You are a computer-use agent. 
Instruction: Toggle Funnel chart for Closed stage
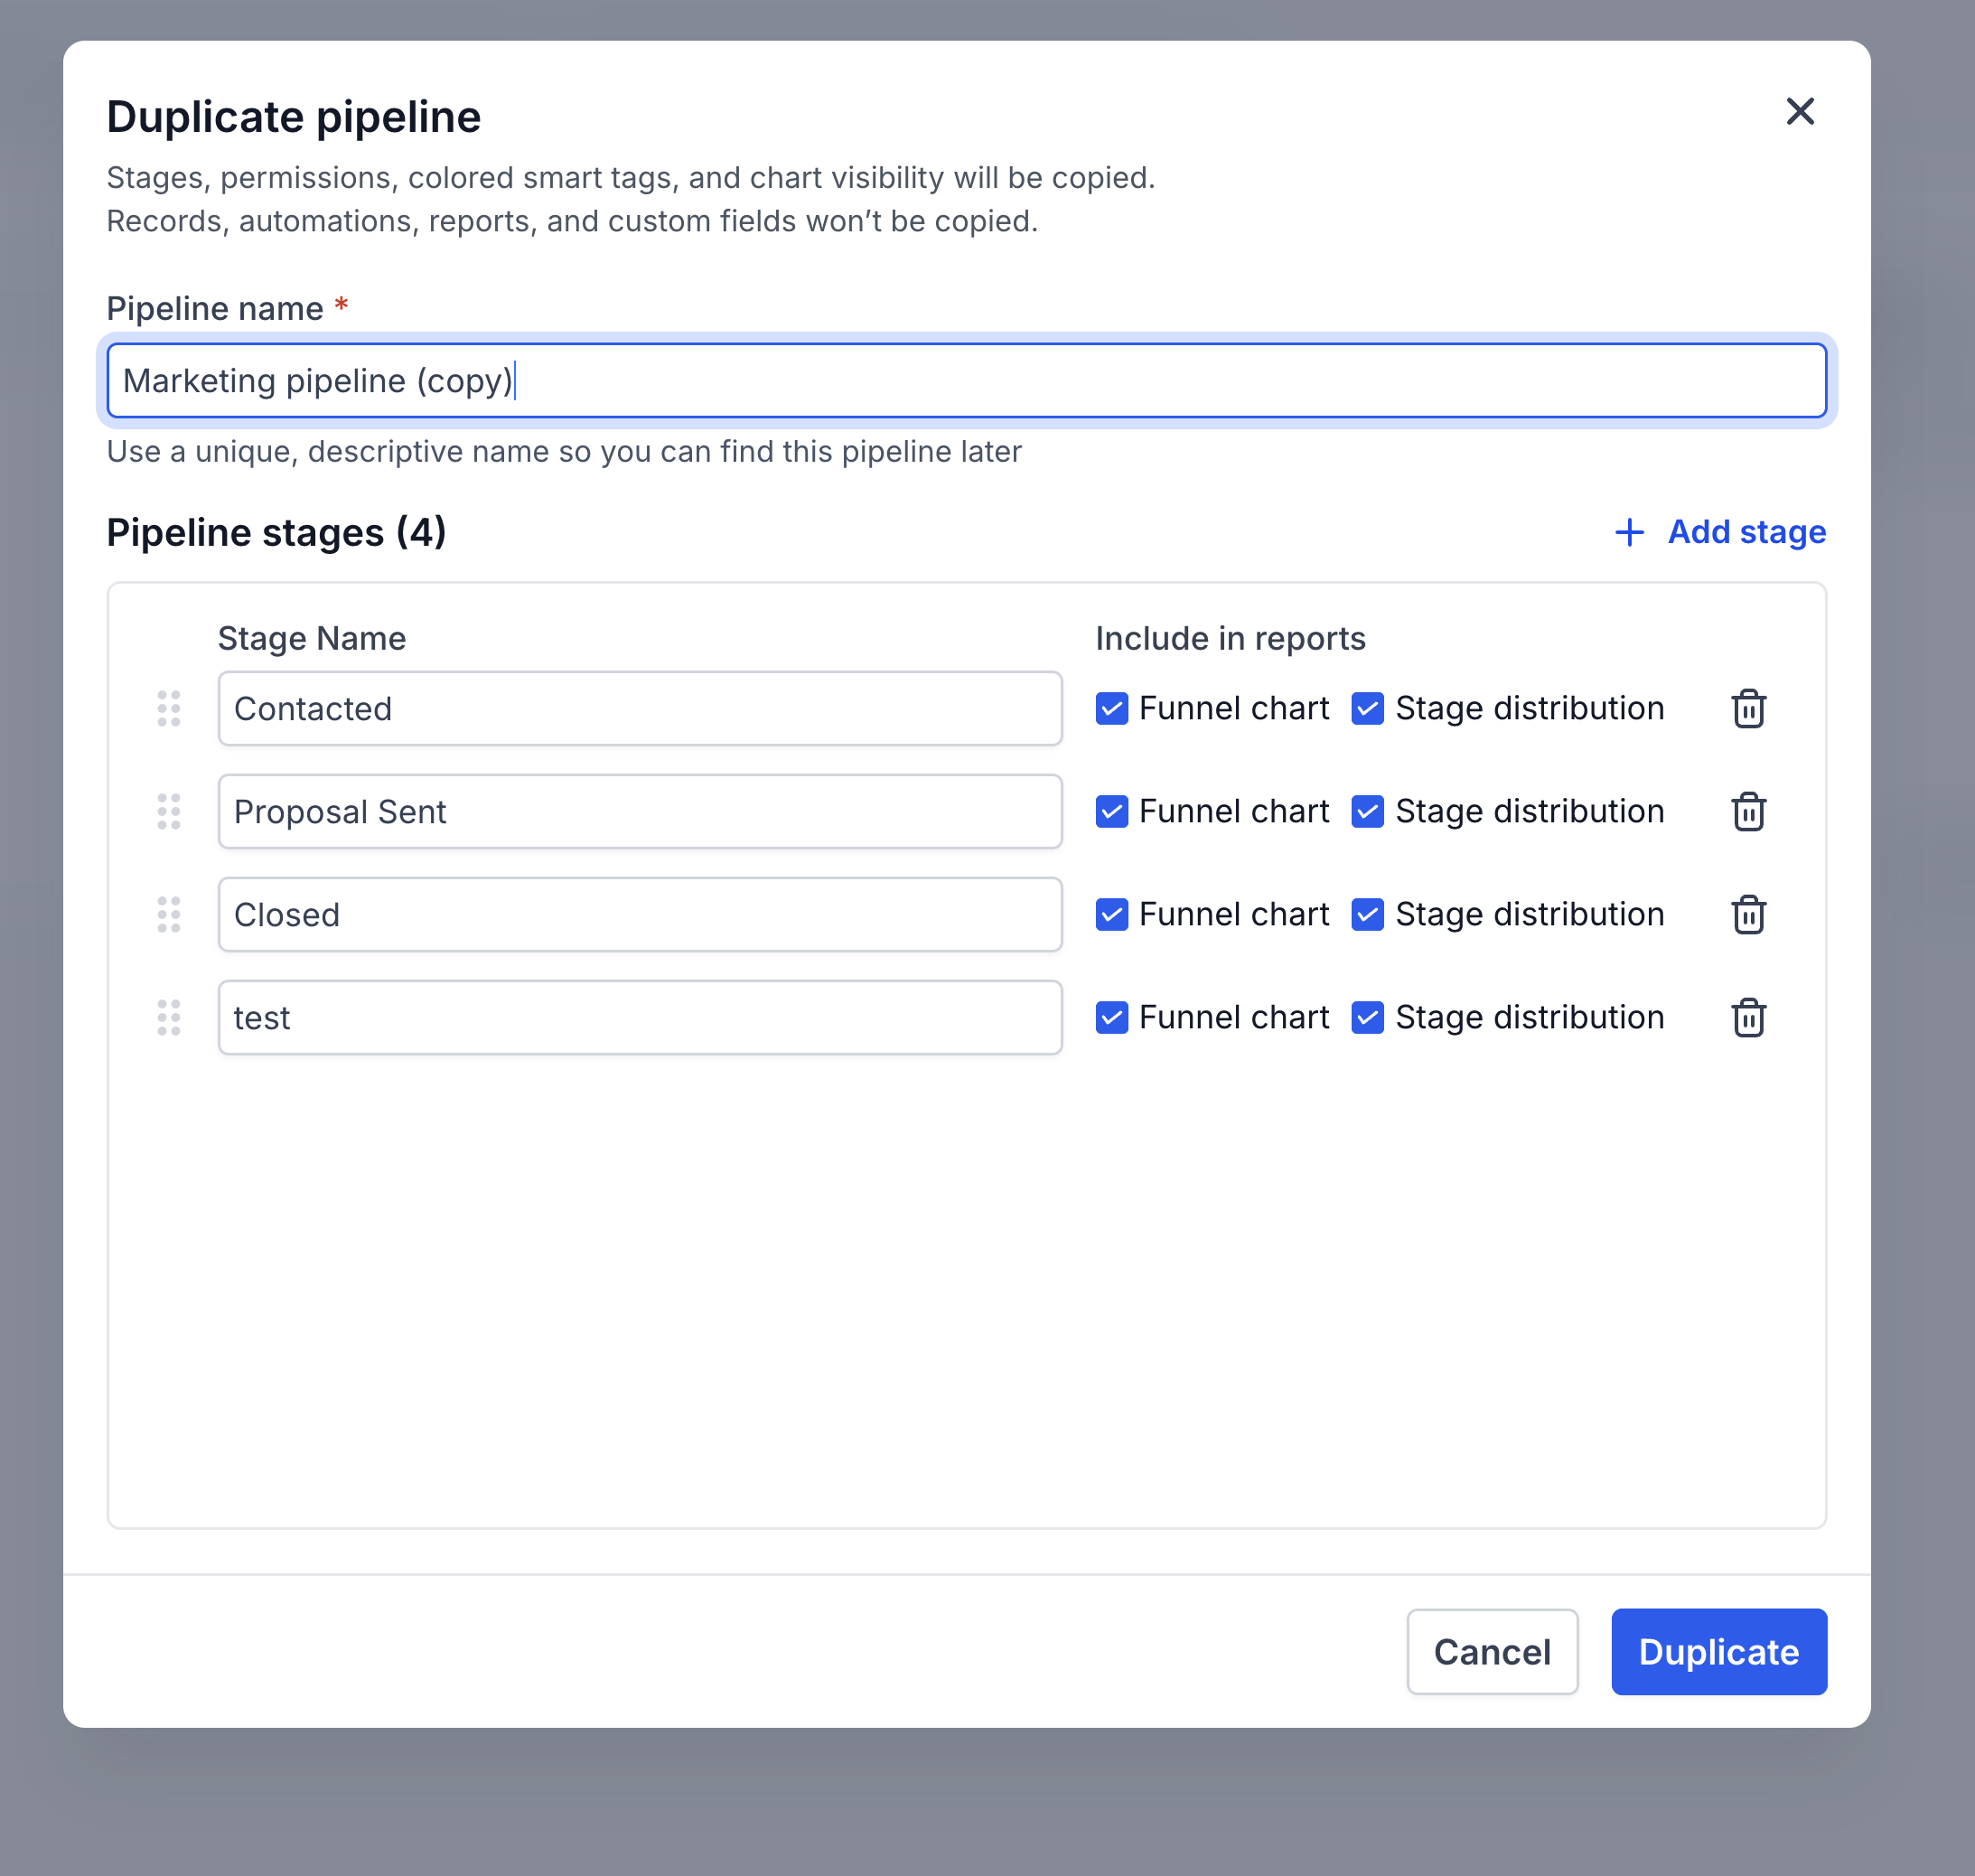click(1112, 915)
